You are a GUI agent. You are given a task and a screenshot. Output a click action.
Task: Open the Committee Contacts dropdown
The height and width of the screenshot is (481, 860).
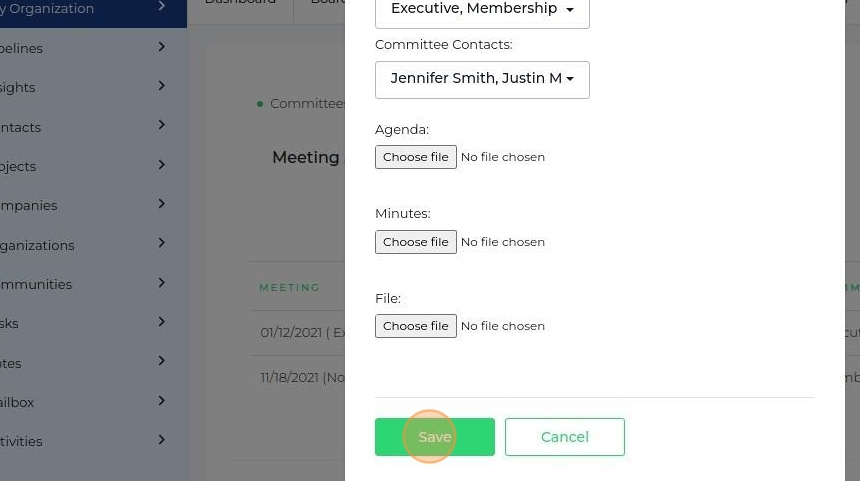pos(482,79)
